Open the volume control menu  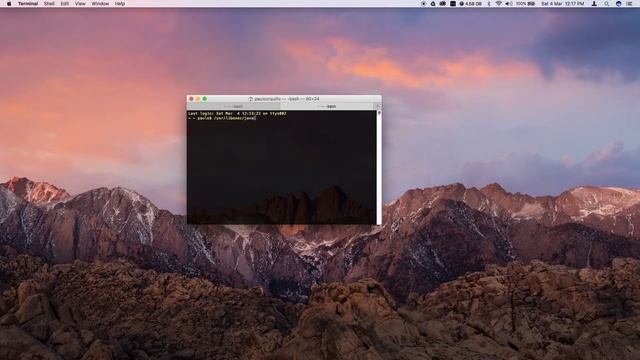pos(509,4)
